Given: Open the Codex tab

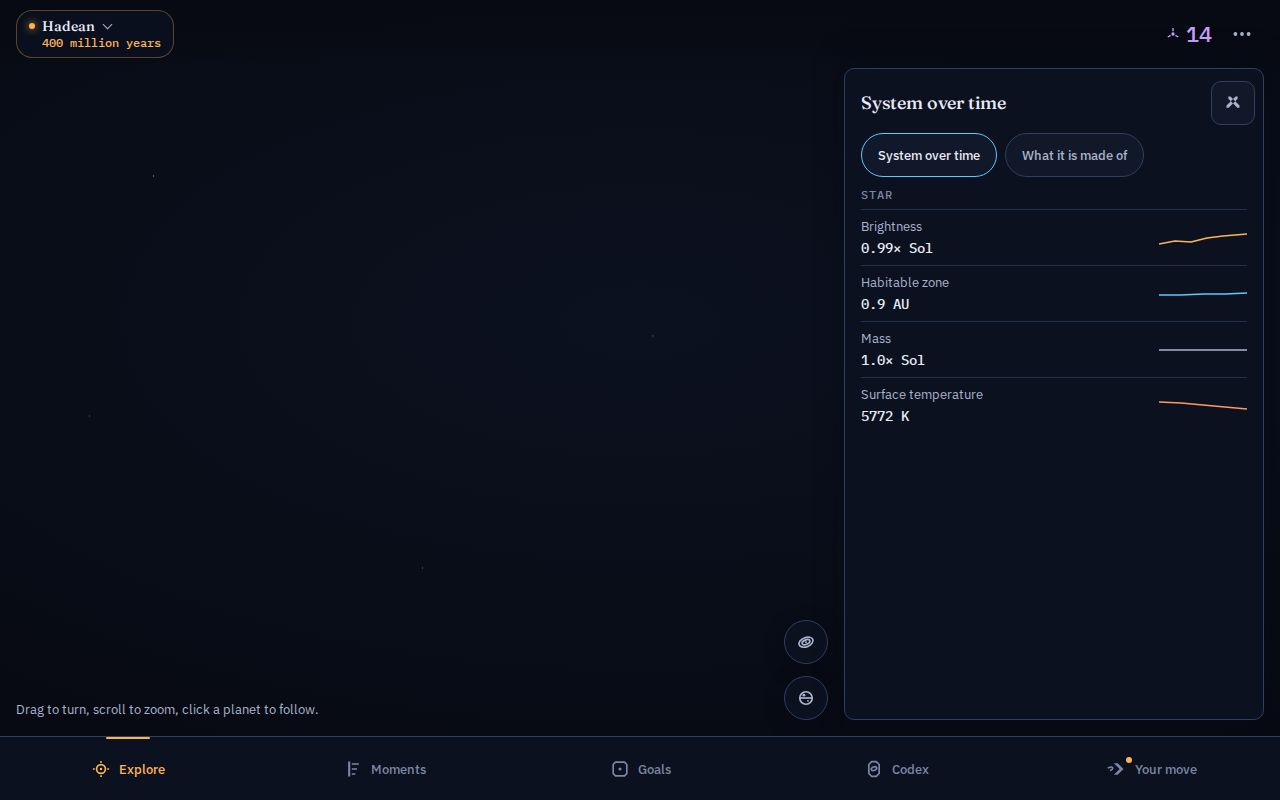Looking at the screenshot, I should 896,769.
